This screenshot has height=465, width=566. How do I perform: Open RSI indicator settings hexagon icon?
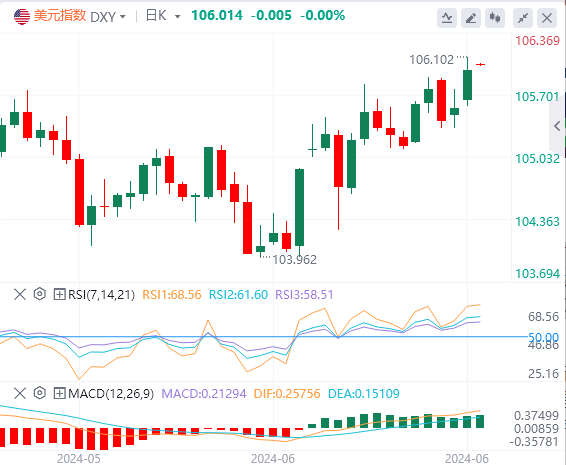(x=40, y=294)
